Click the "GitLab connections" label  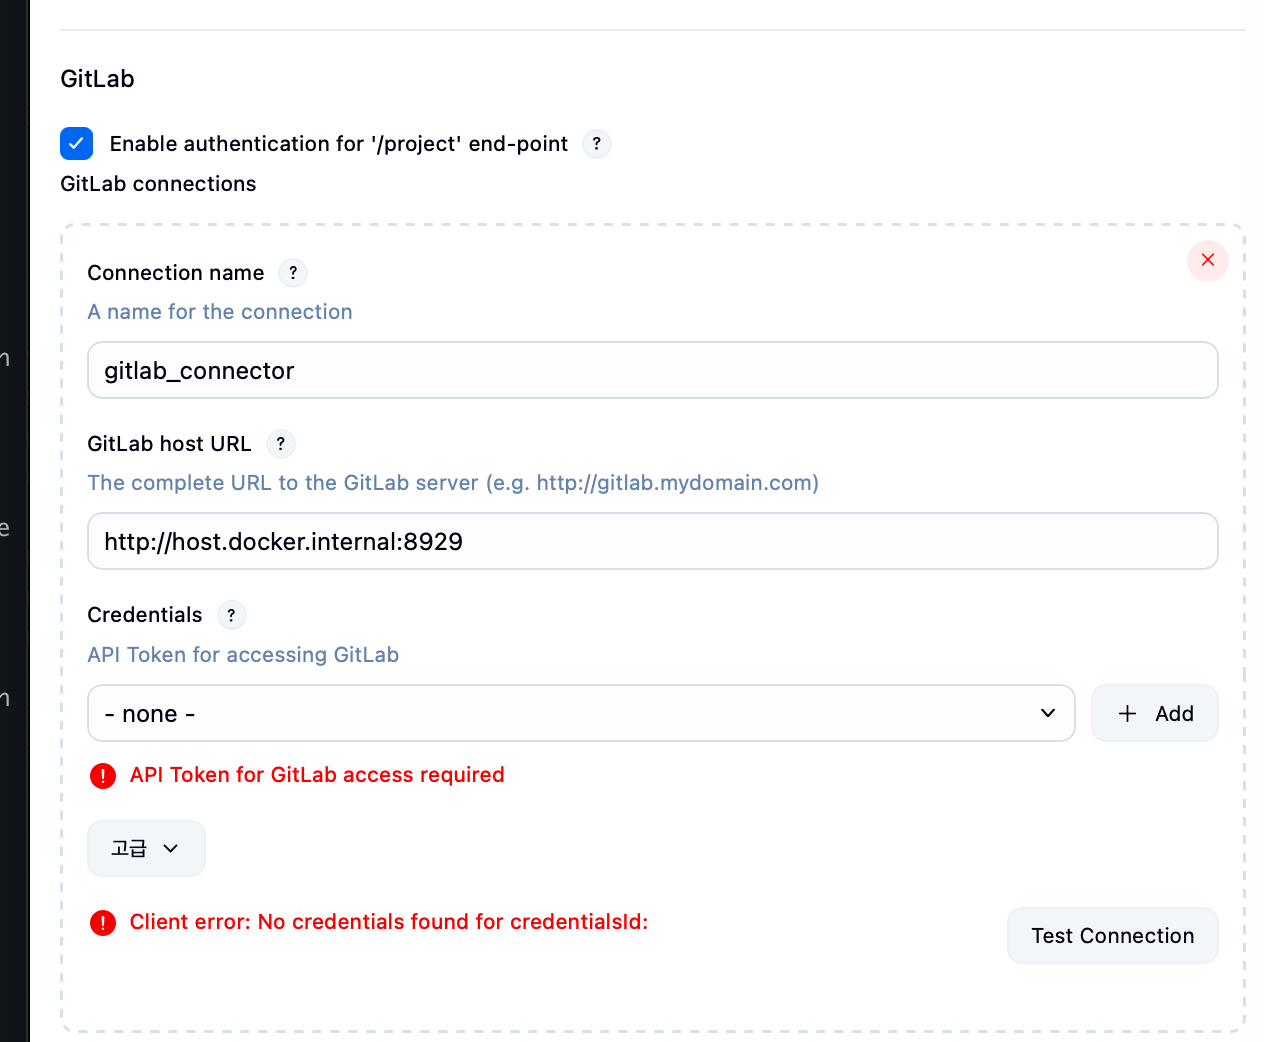(158, 184)
